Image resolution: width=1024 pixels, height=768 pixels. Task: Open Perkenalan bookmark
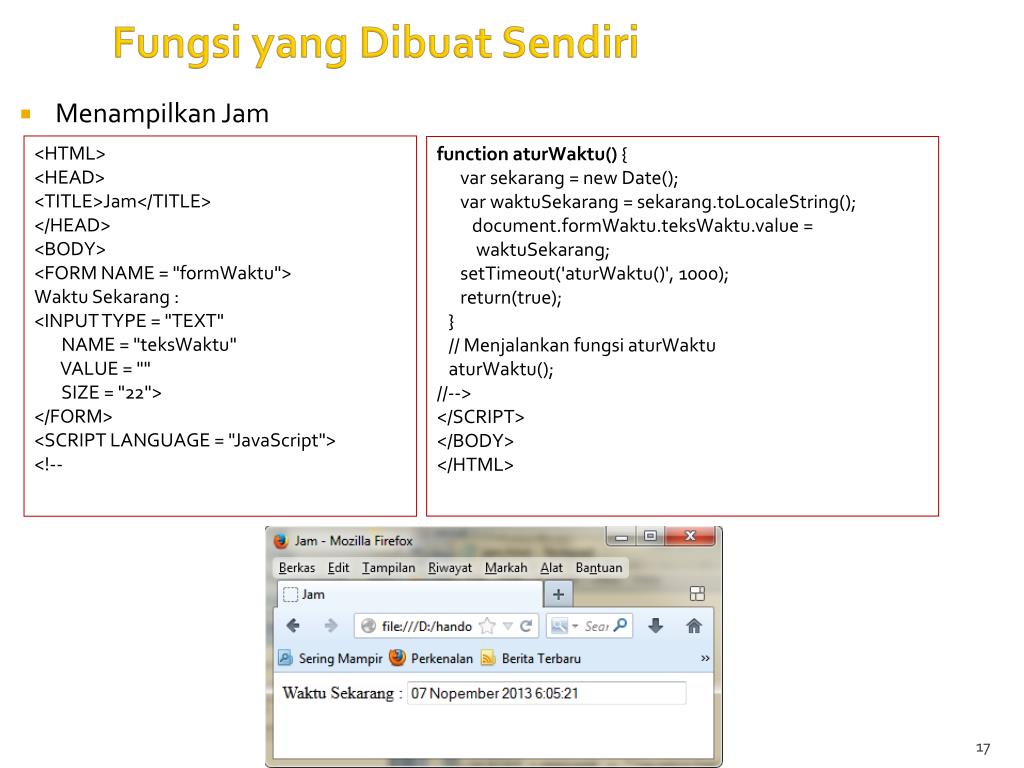click(x=431, y=658)
